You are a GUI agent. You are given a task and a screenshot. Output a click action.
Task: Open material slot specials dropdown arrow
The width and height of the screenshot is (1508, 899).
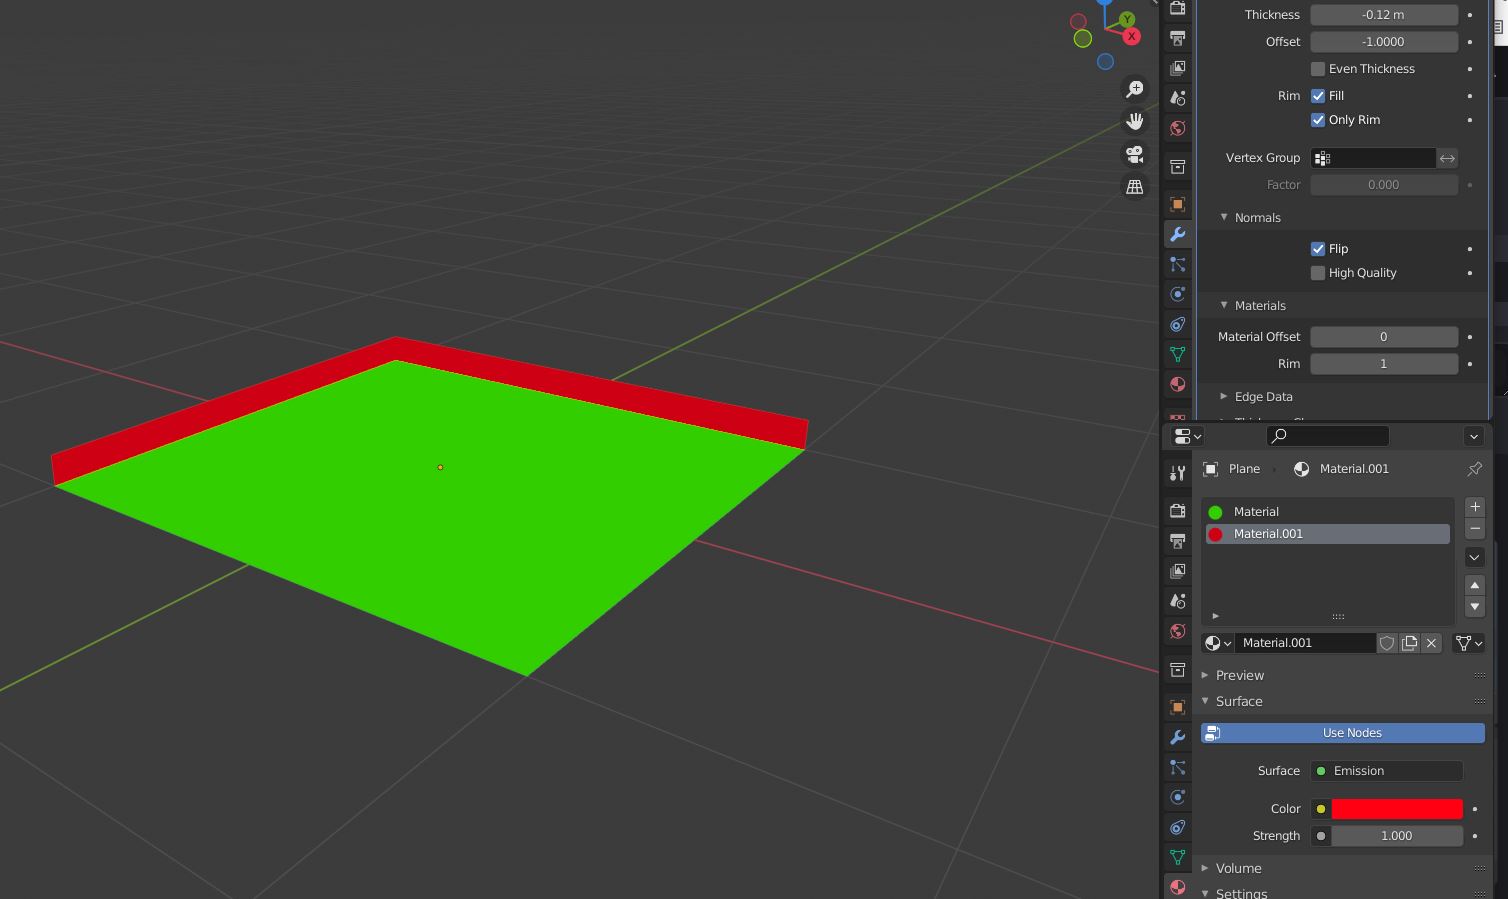pos(1474,557)
